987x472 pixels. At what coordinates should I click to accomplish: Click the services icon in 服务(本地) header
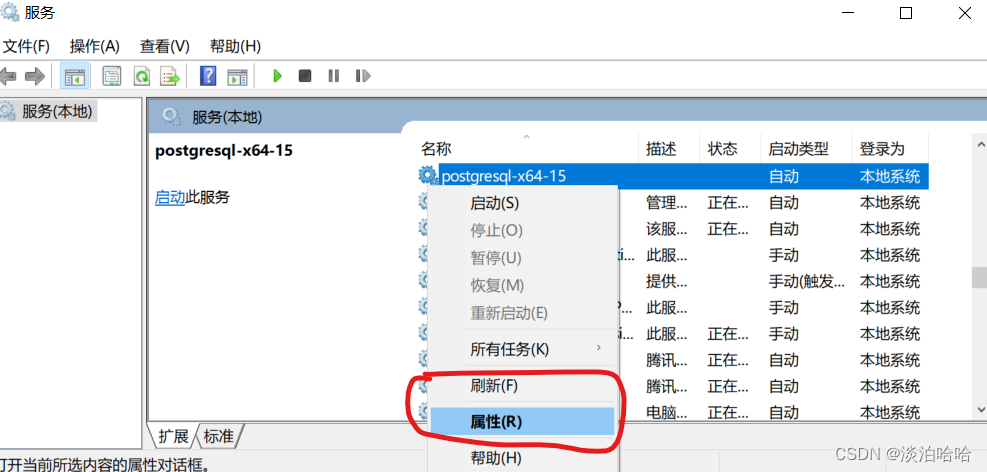[x=171, y=117]
